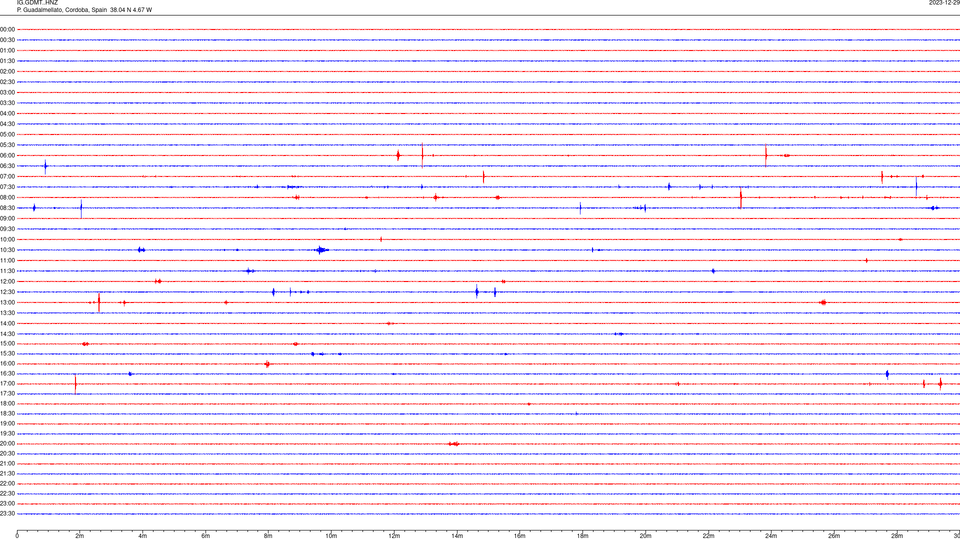This screenshot has height=540, width=960.
Task: Click the 09:00 time label
Action: [x=7, y=219]
